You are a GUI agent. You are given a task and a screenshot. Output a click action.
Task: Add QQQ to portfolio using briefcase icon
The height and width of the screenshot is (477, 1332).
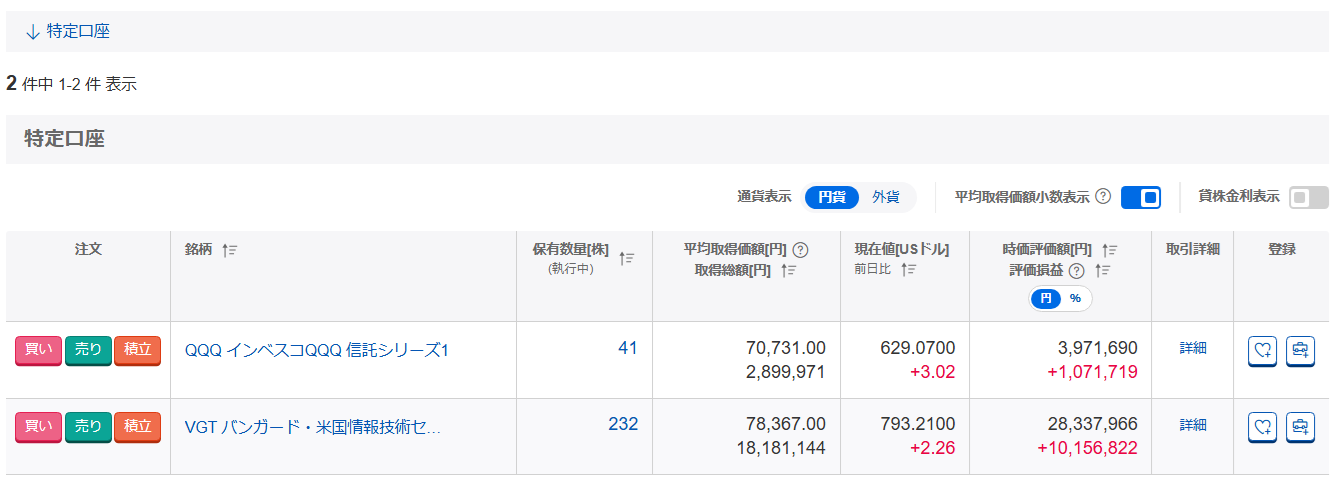tap(1300, 350)
